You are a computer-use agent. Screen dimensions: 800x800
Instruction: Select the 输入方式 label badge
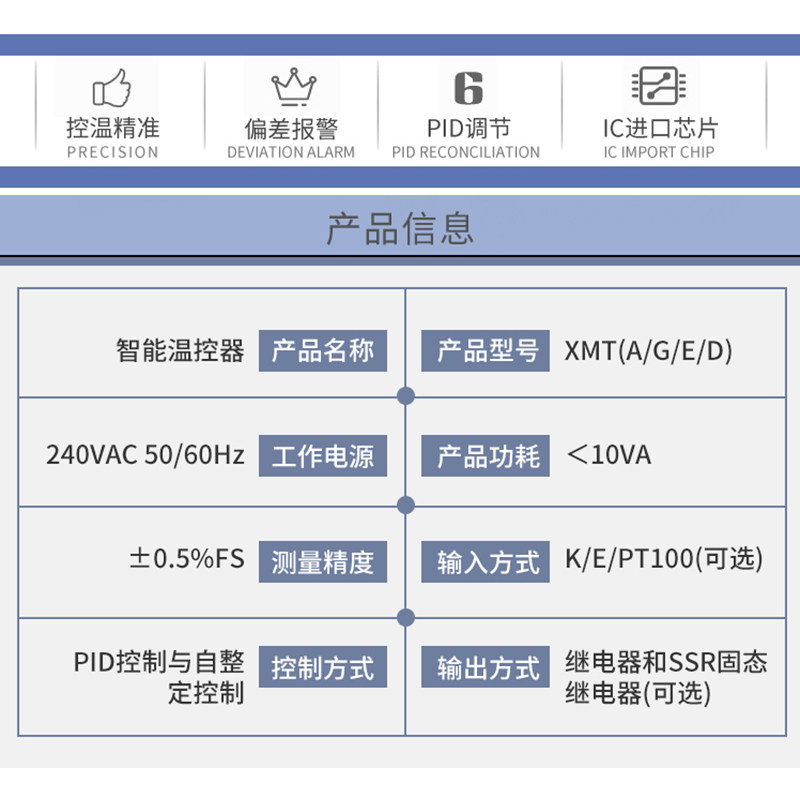tap(485, 562)
